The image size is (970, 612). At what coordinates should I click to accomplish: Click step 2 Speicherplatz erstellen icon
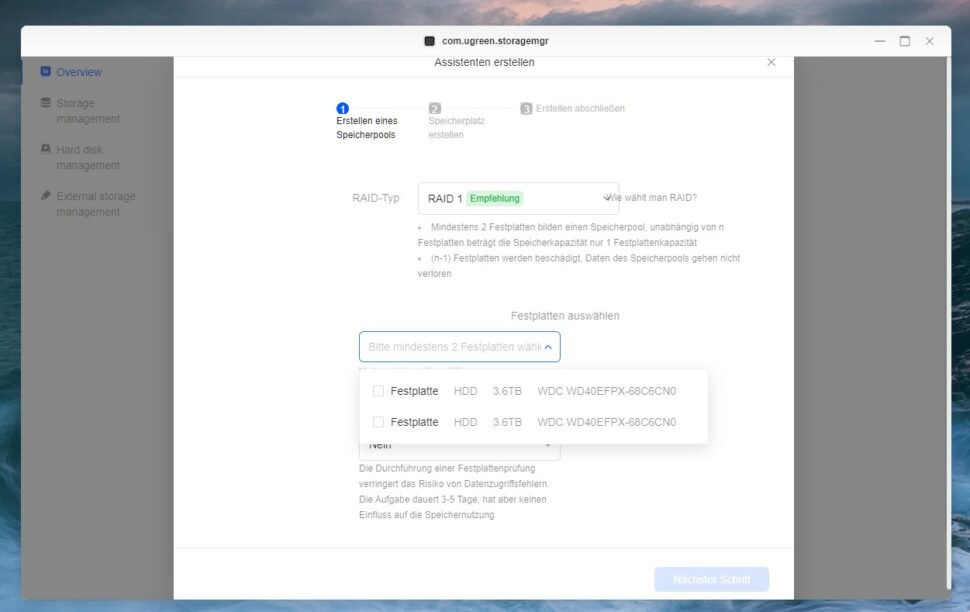[x=435, y=108]
